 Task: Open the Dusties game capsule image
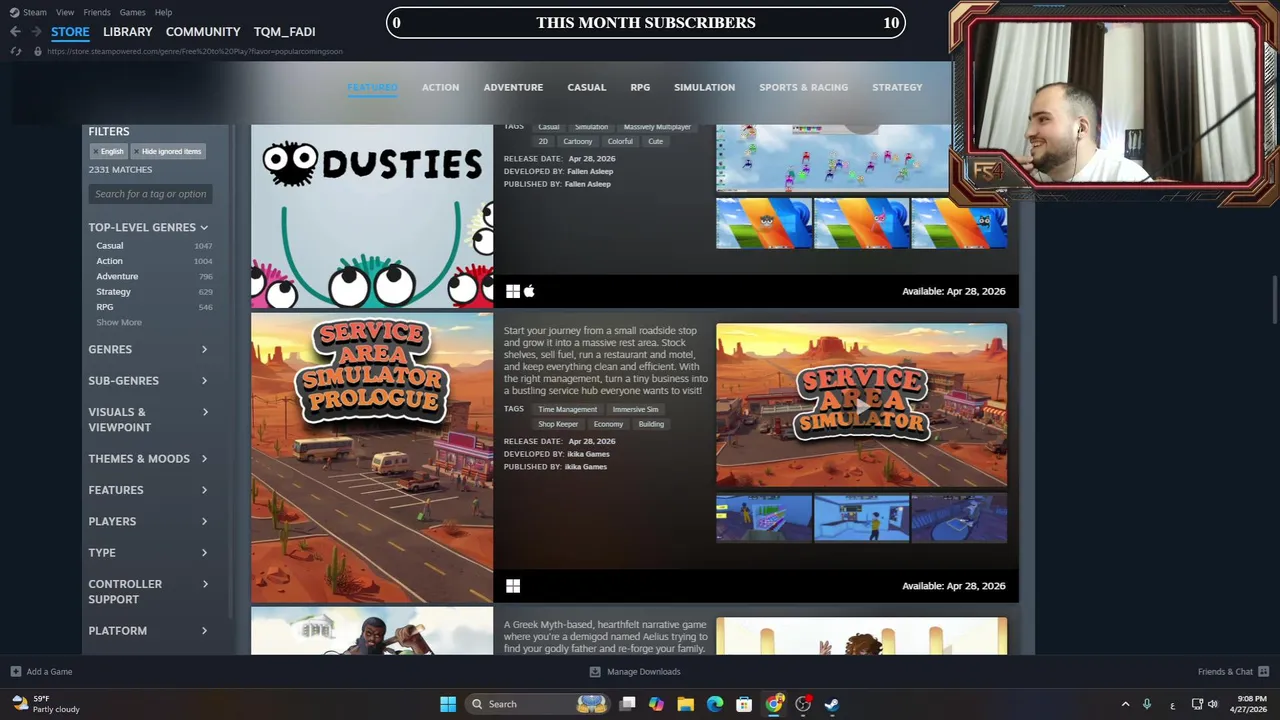tap(372, 216)
